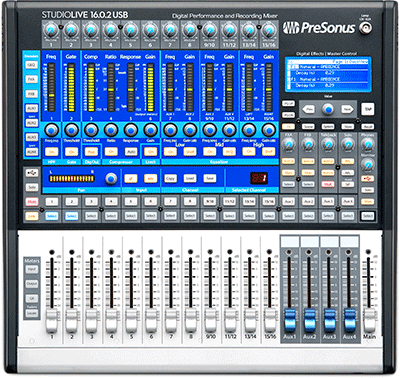
Task: Toggle the Compressor Auto button
Action: tap(131, 152)
